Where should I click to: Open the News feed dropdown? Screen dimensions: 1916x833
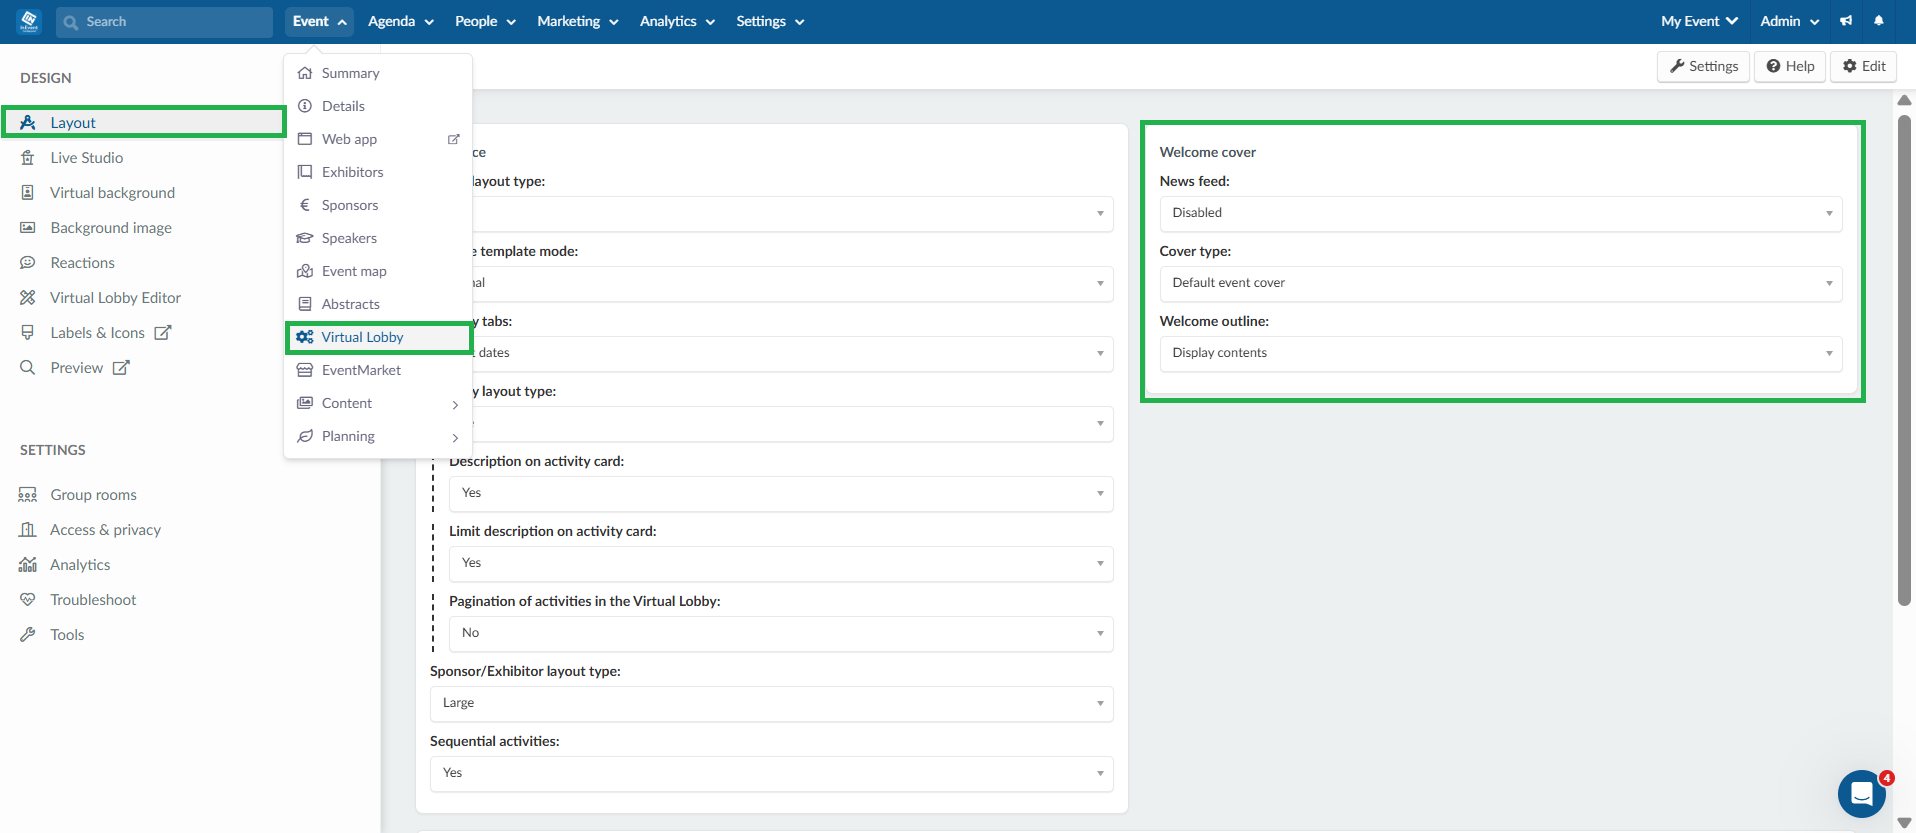coord(1501,213)
